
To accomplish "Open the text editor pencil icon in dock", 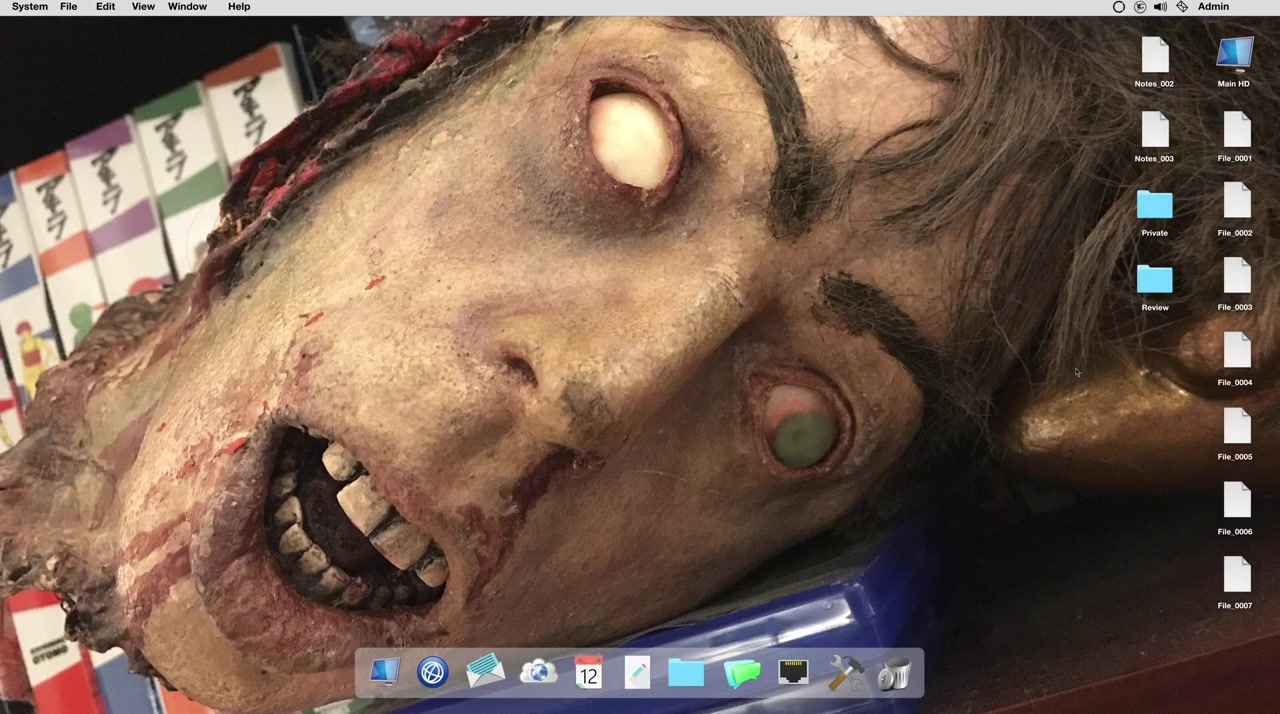I will click(x=637, y=673).
